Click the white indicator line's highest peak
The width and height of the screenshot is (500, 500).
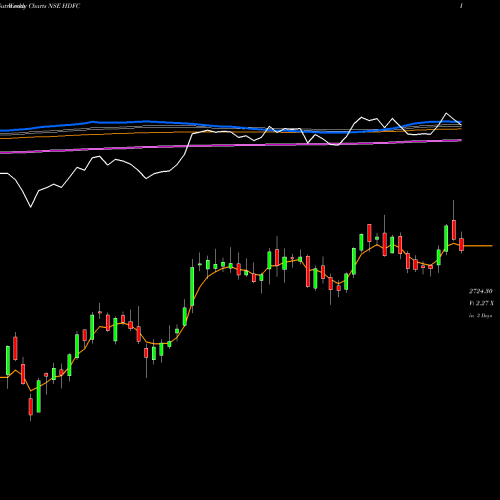coord(446,114)
